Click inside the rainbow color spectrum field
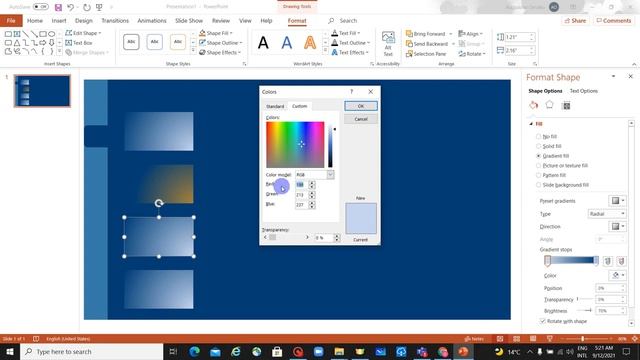 pos(295,144)
